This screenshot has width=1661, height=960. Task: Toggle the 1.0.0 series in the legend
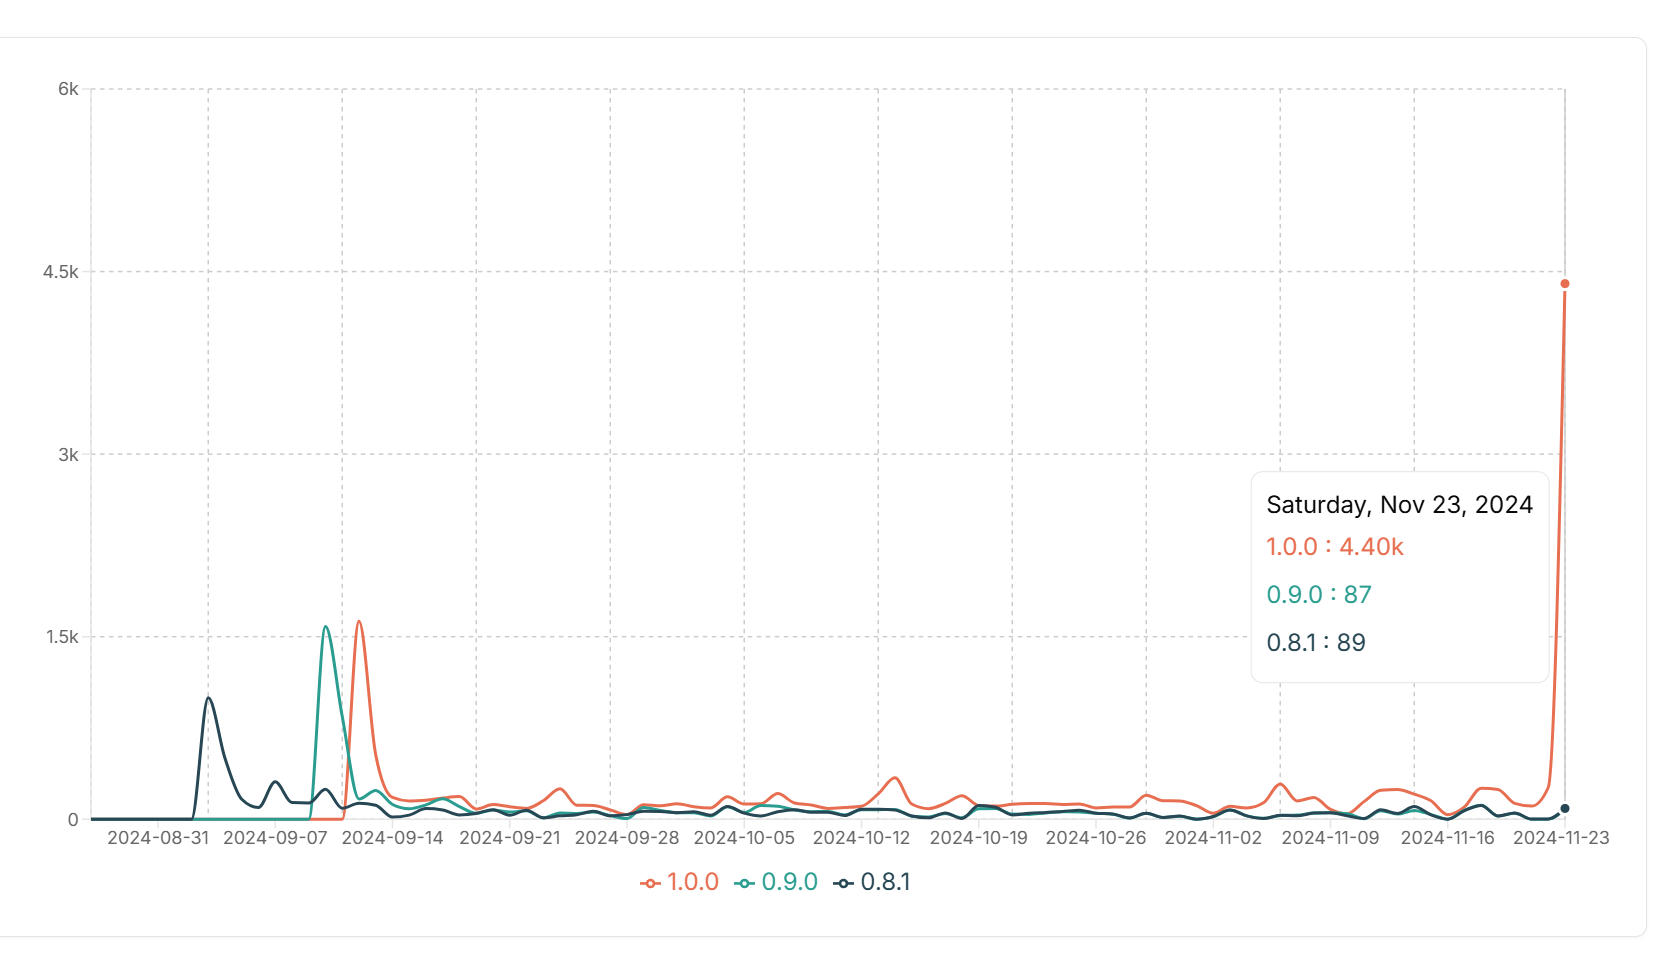680,882
